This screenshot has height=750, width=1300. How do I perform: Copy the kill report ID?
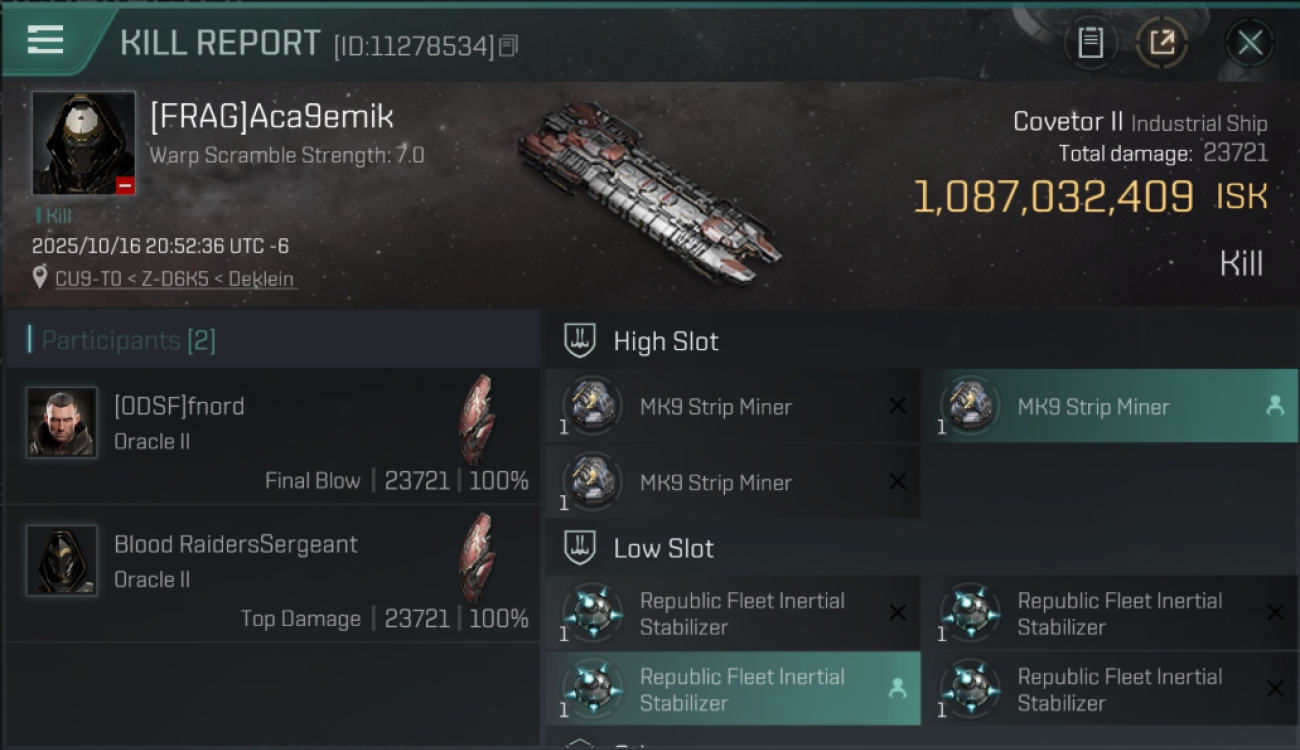[x=509, y=46]
